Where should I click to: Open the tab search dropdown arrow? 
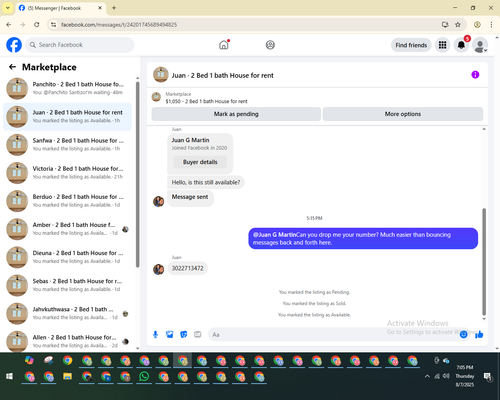8,8
